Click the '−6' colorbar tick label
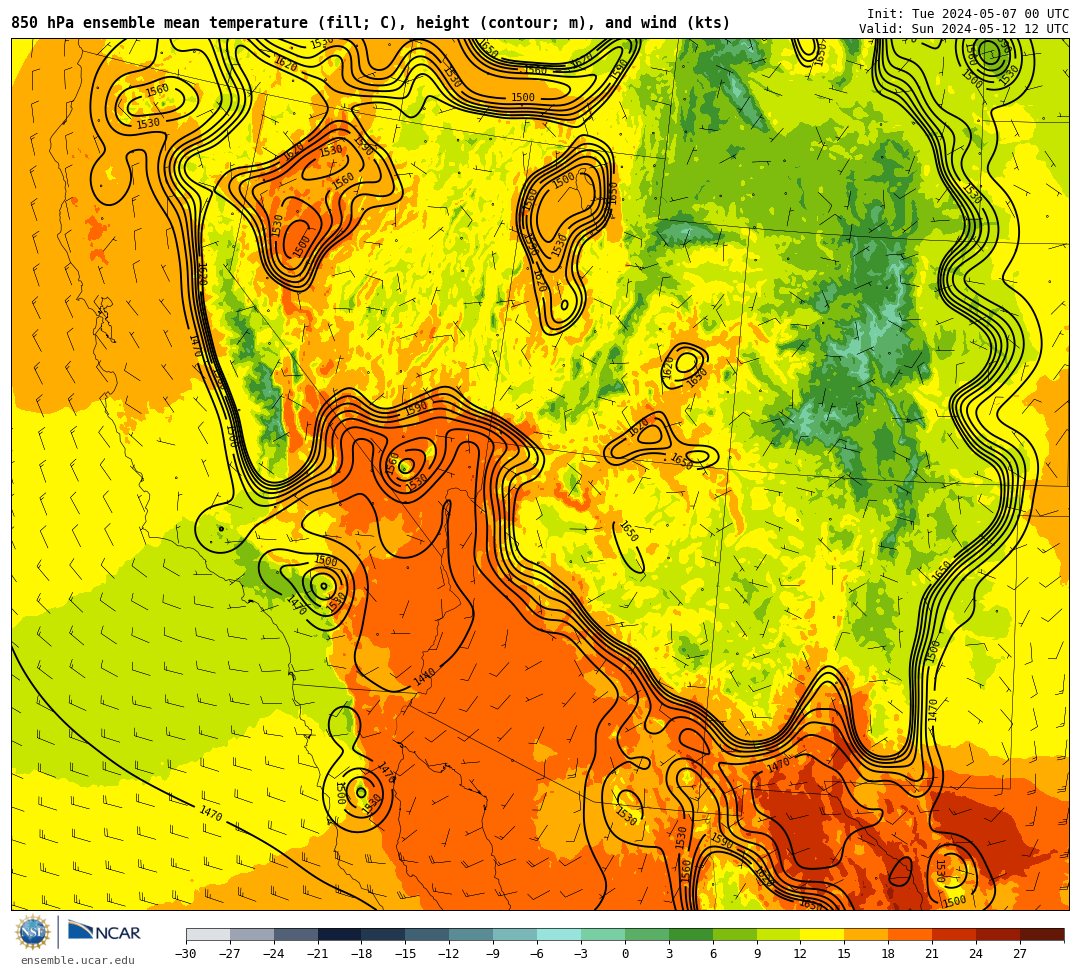This screenshot has height=973, width=1080. click(x=537, y=954)
